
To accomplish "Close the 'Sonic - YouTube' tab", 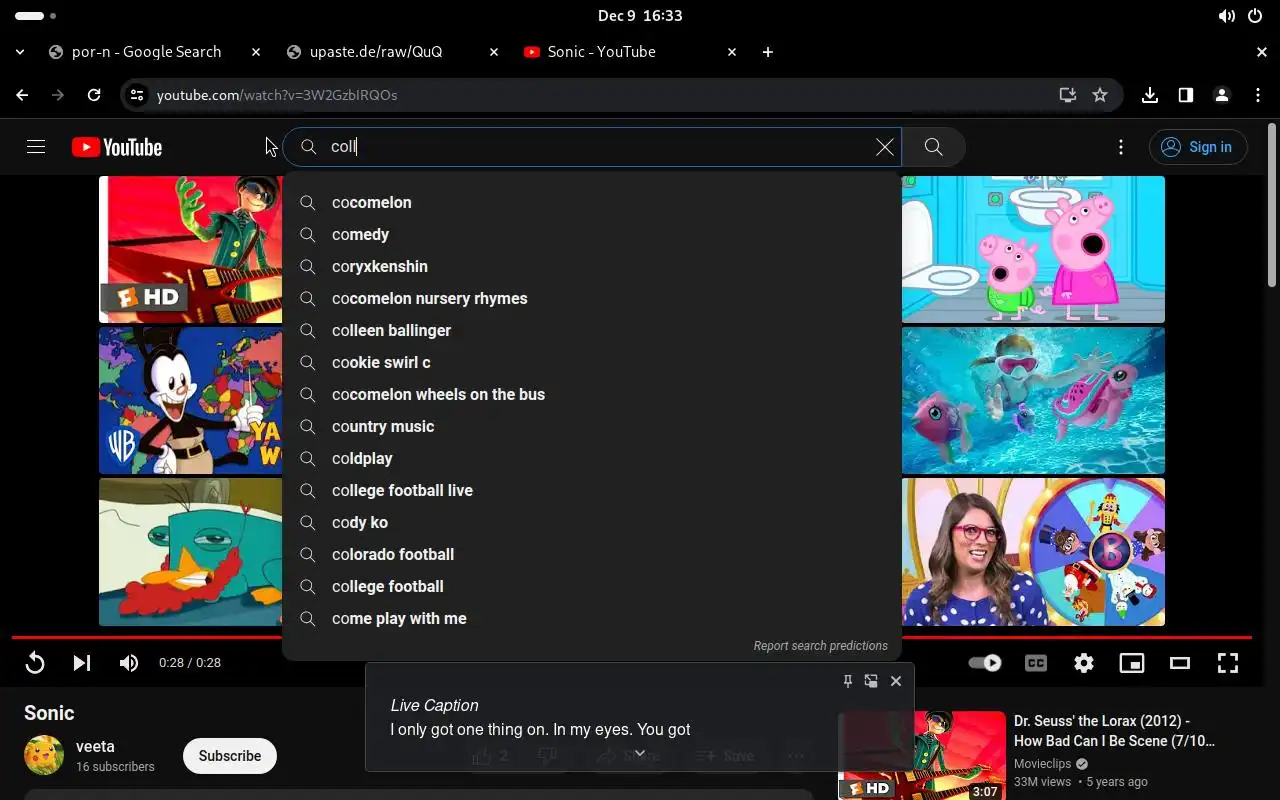I will click(732, 52).
